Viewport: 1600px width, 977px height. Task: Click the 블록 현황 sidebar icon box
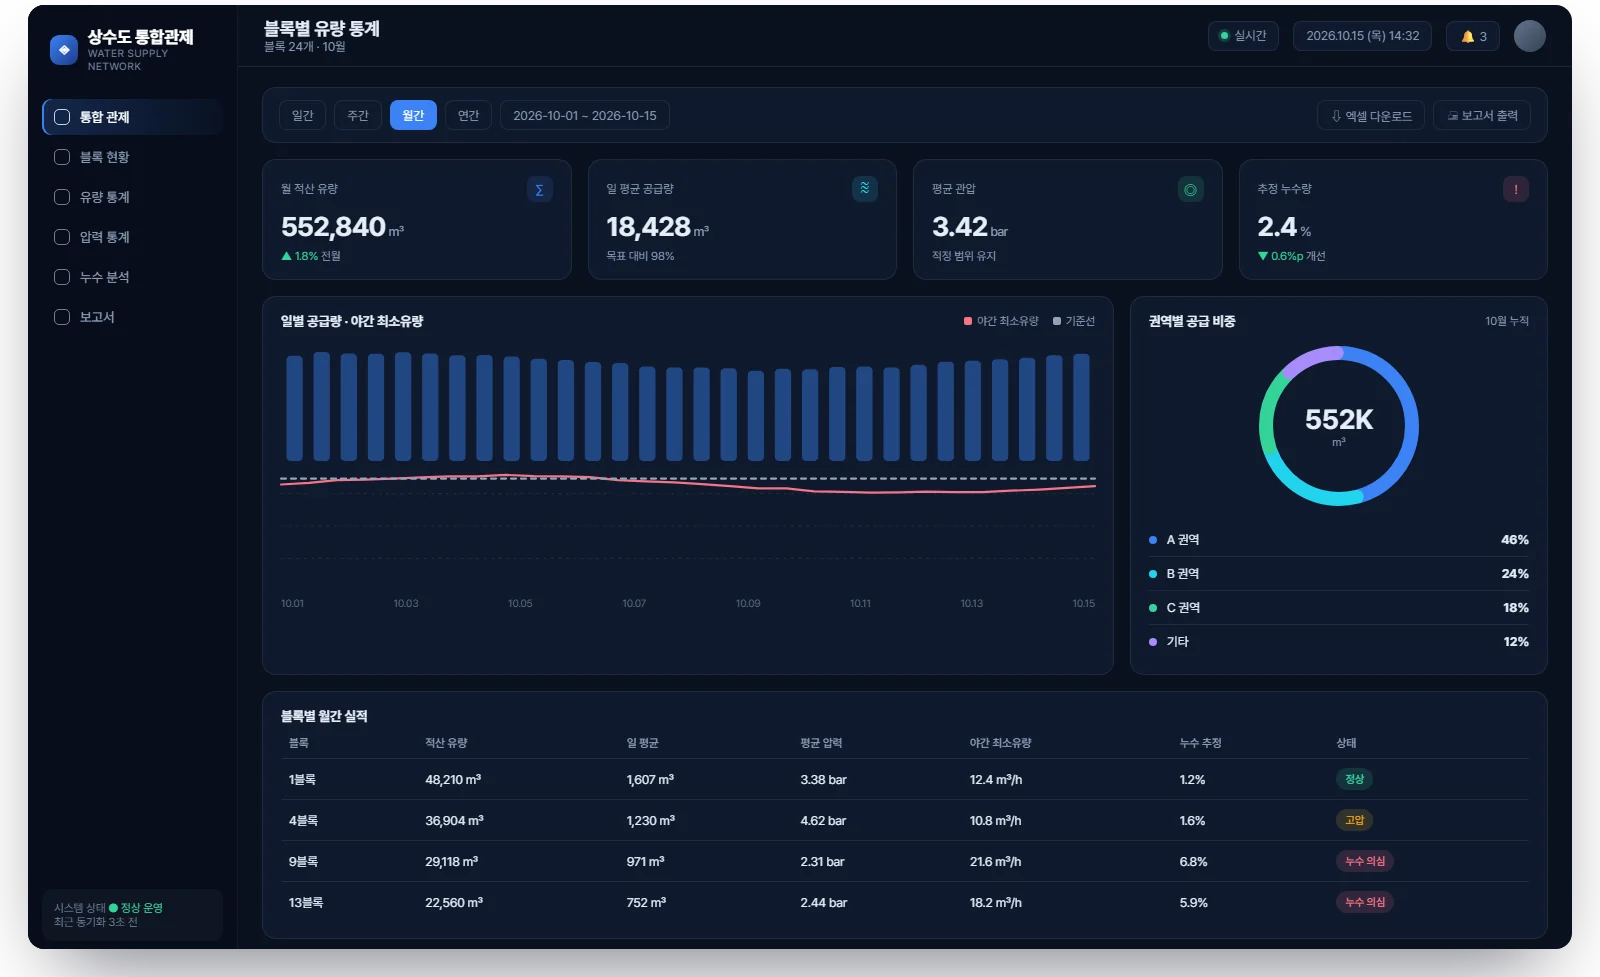tap(62, 157)
